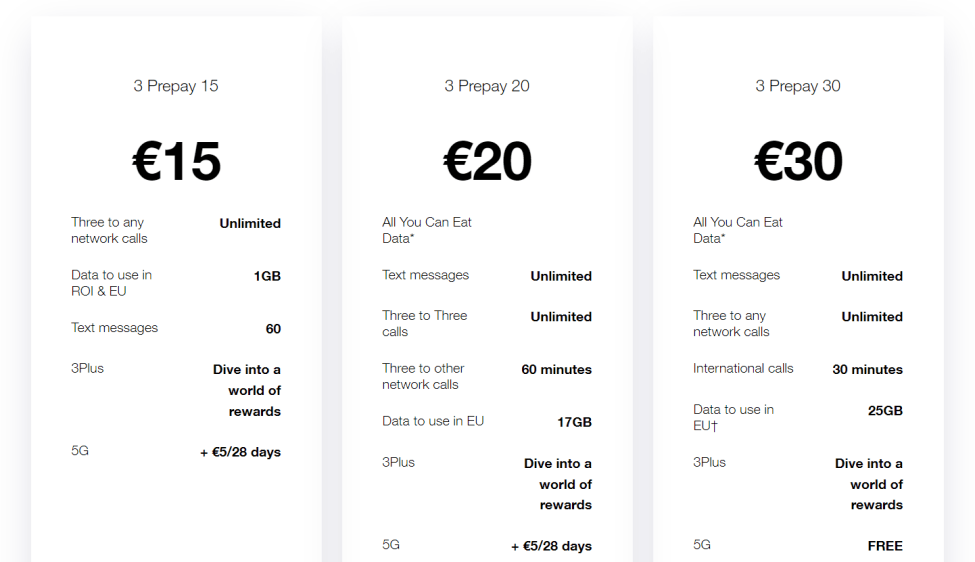975x562 pixels.
Task: Click the €15 price heading
Action: point(177,161)
